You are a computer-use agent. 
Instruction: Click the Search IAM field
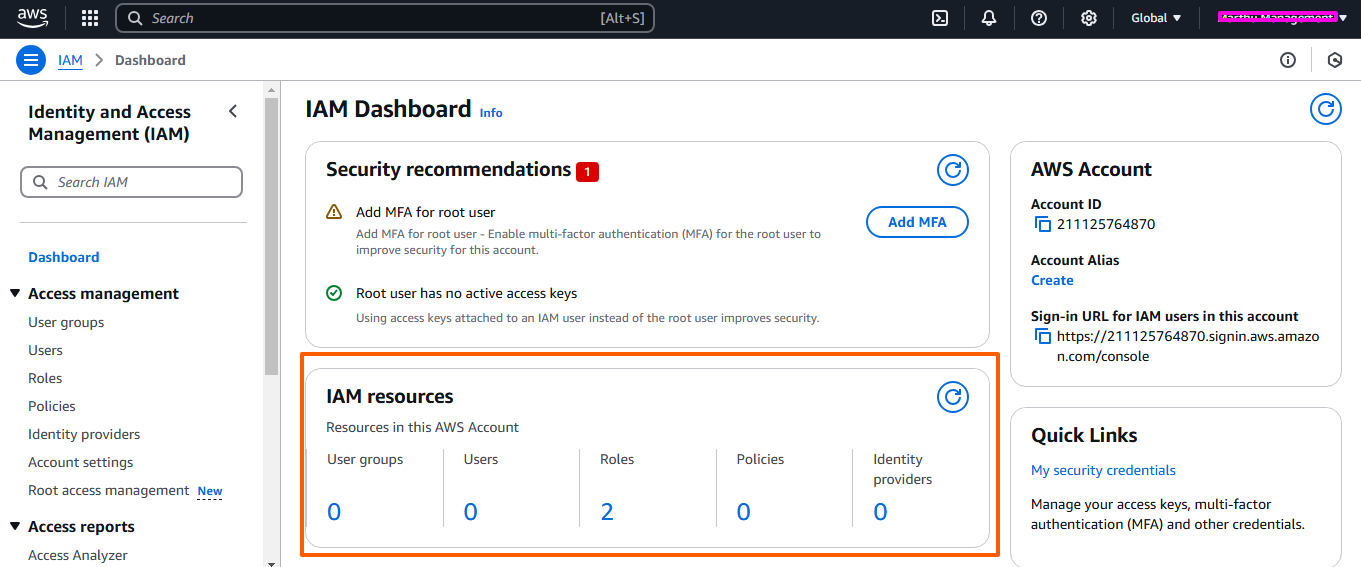point(131,182)
